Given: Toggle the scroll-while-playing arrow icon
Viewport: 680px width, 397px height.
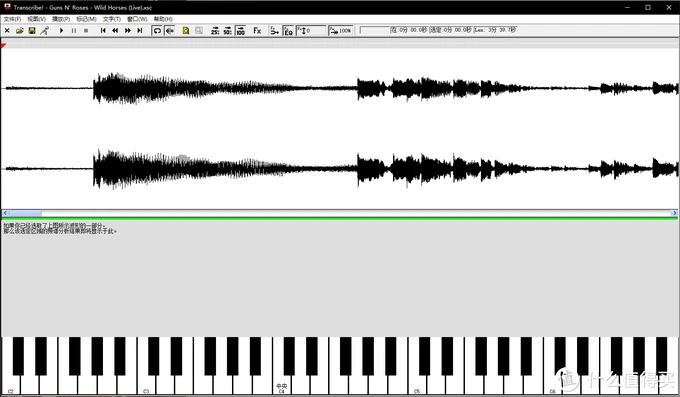Looking at the screenshot, I should coord(170,30).
